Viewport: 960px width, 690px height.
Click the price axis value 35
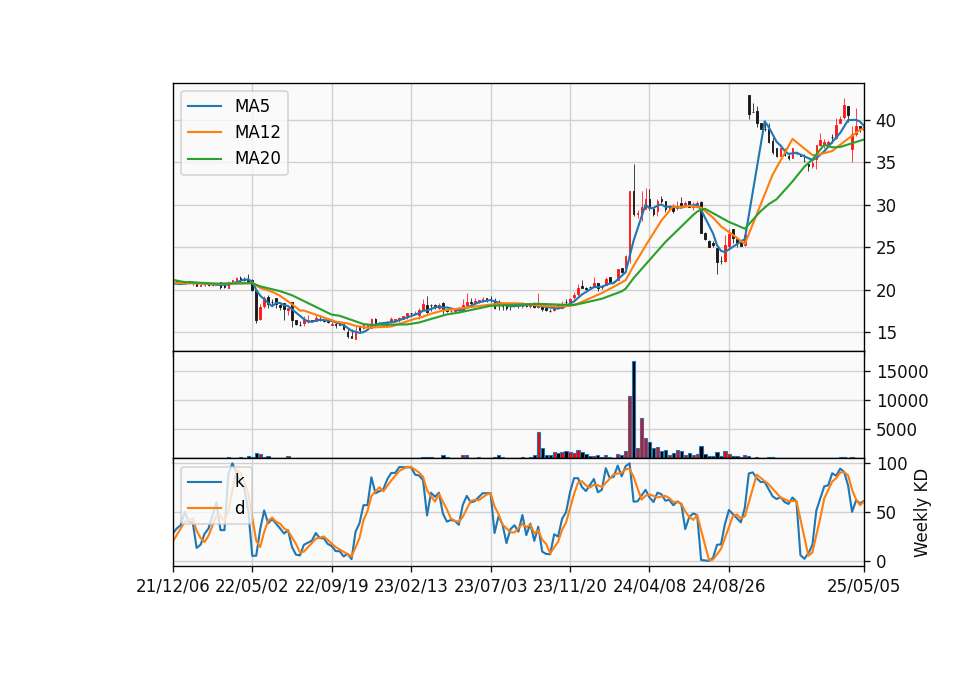point(885,163)
